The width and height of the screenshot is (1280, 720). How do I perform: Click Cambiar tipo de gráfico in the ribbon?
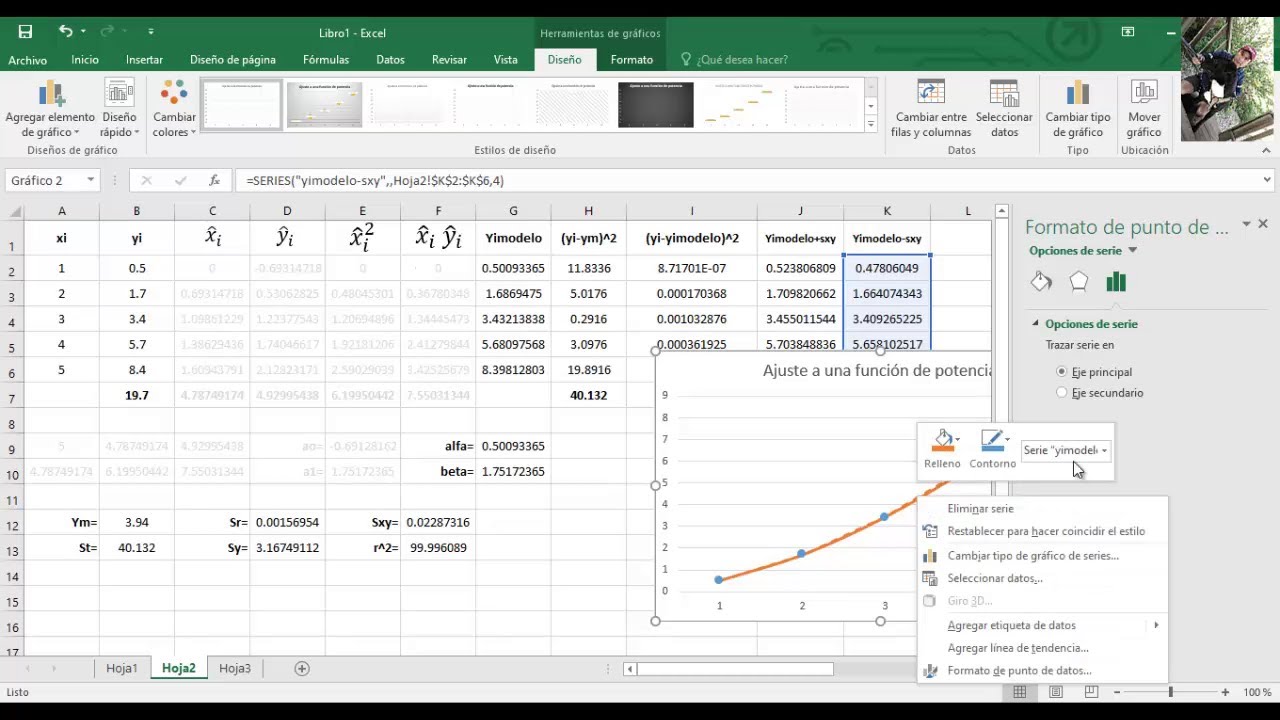pyautogui.click(x=1078, y=110)
